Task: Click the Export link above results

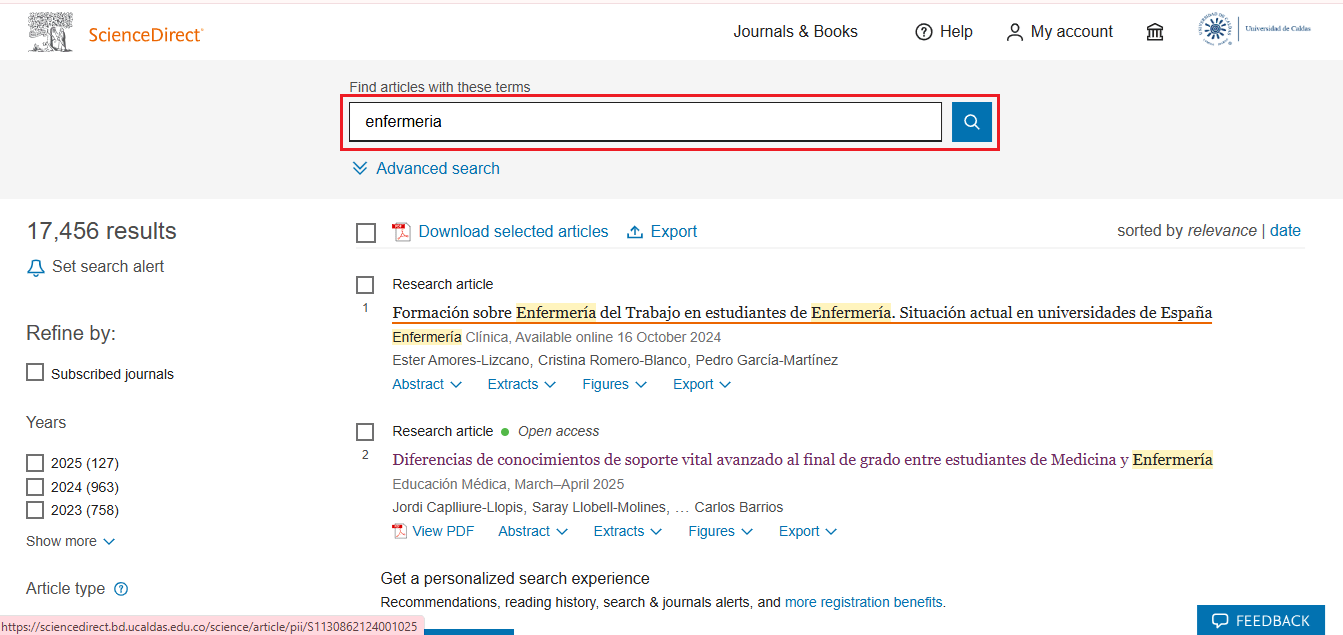Action: coord(674,232)
